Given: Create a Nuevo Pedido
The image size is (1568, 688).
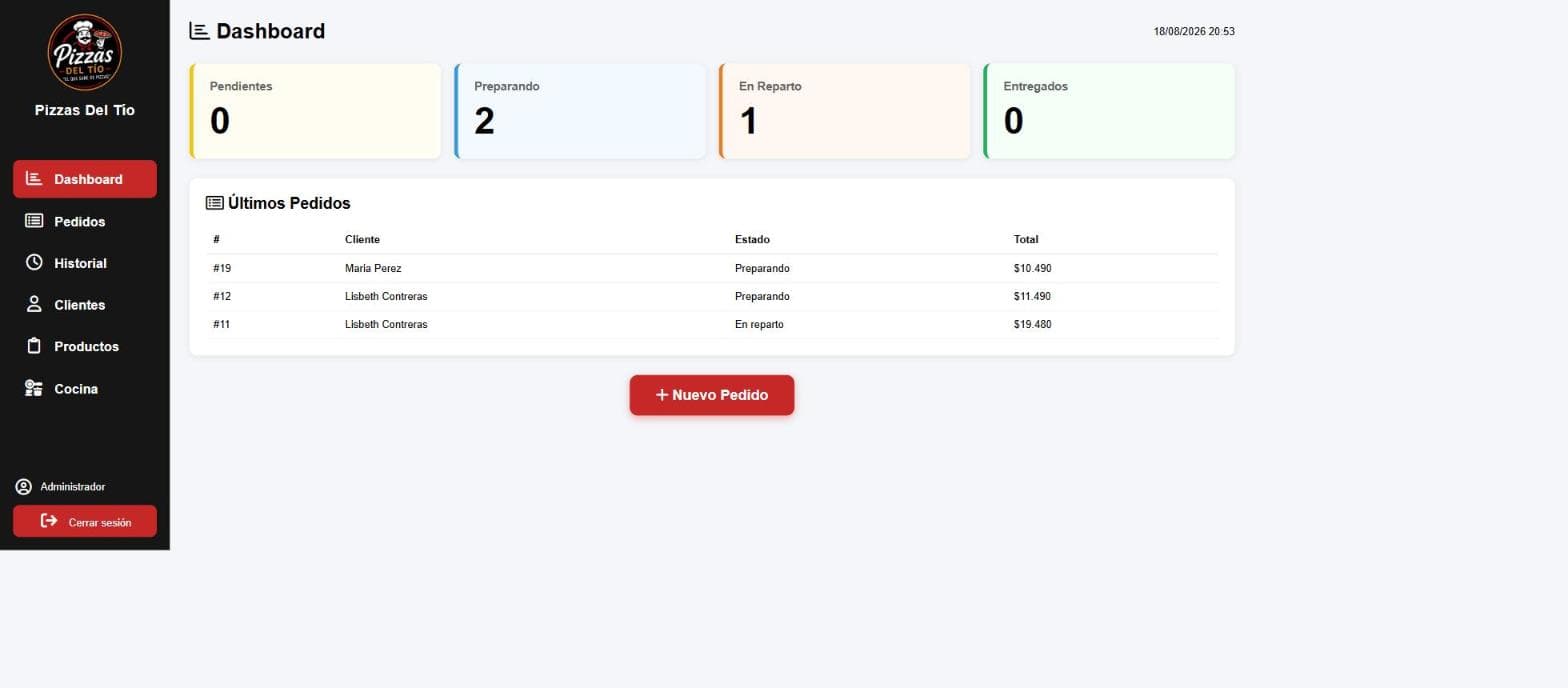Looking at the screenshot, I should coord(712,395).
